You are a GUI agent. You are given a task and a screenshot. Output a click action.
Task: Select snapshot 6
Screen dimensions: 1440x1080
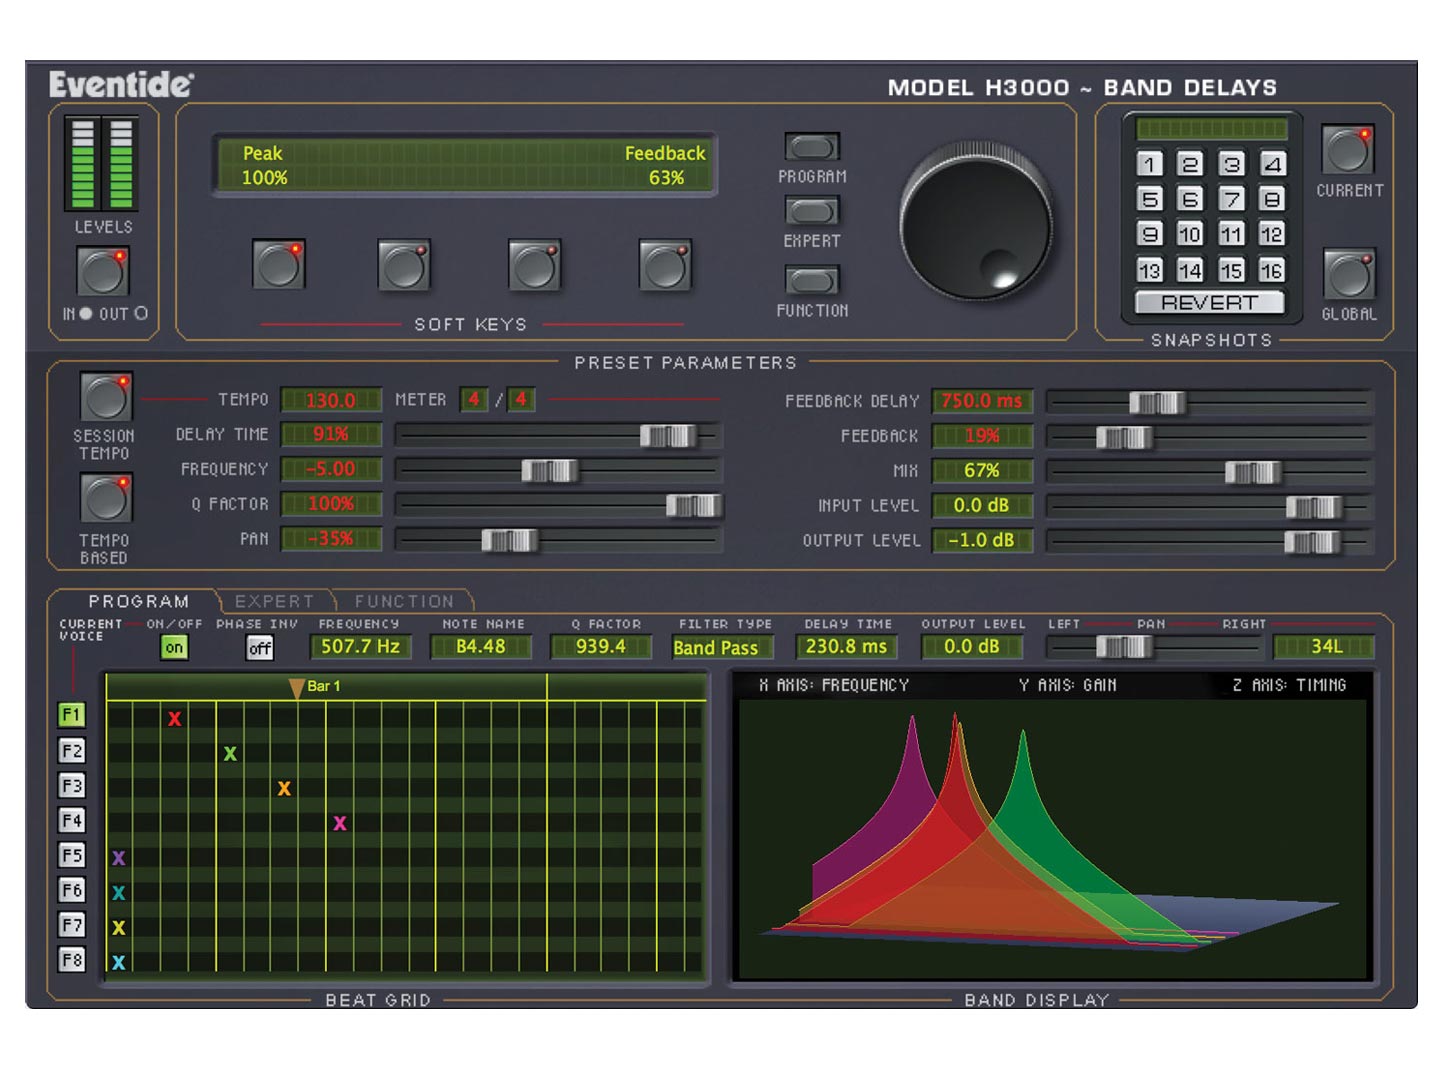[x=1190, y=199]
